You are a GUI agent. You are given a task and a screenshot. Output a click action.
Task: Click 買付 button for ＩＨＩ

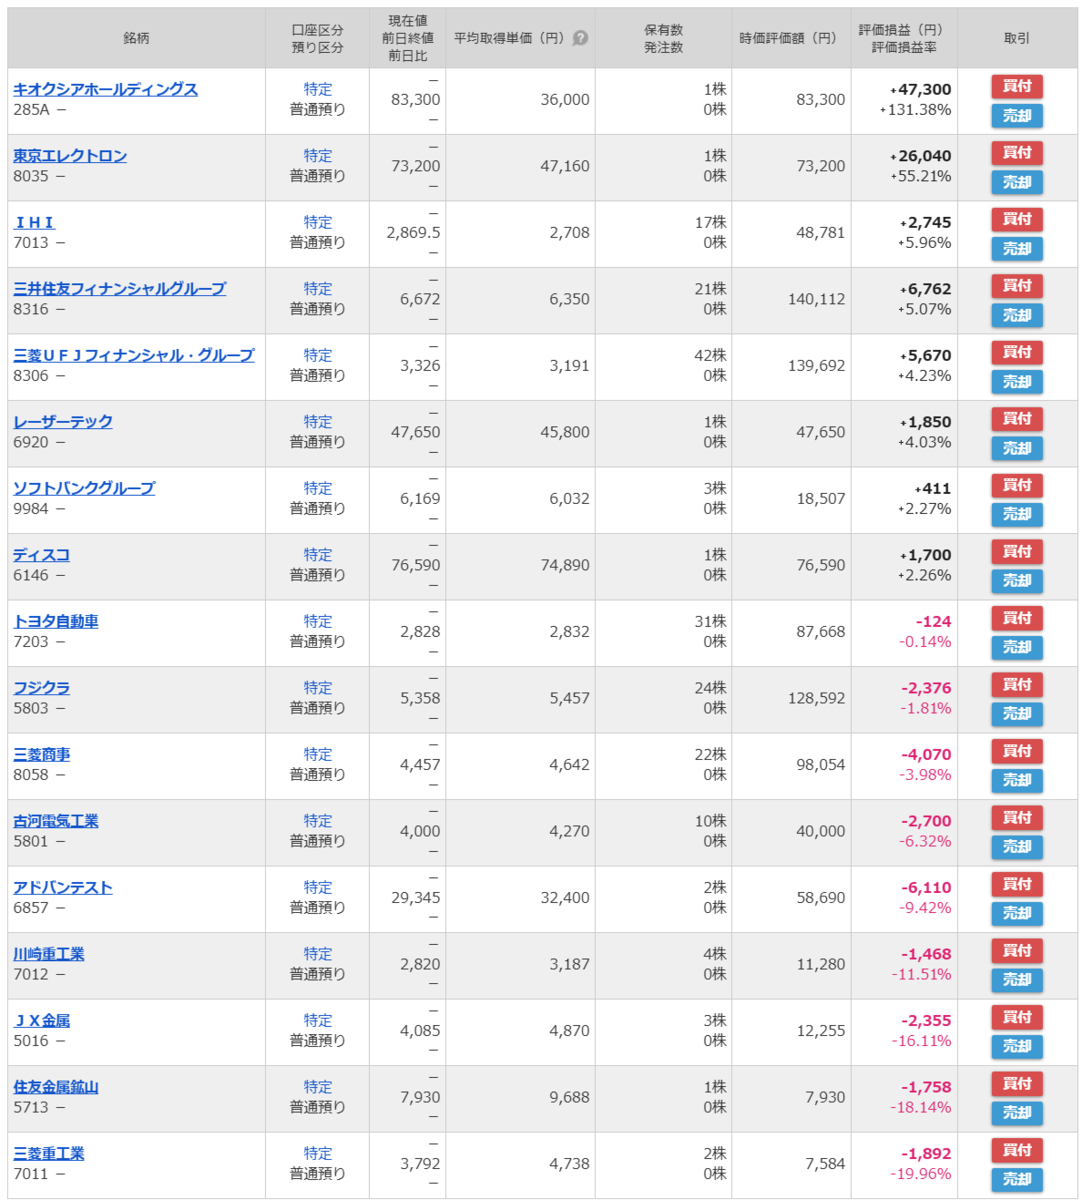[1017, 219]
